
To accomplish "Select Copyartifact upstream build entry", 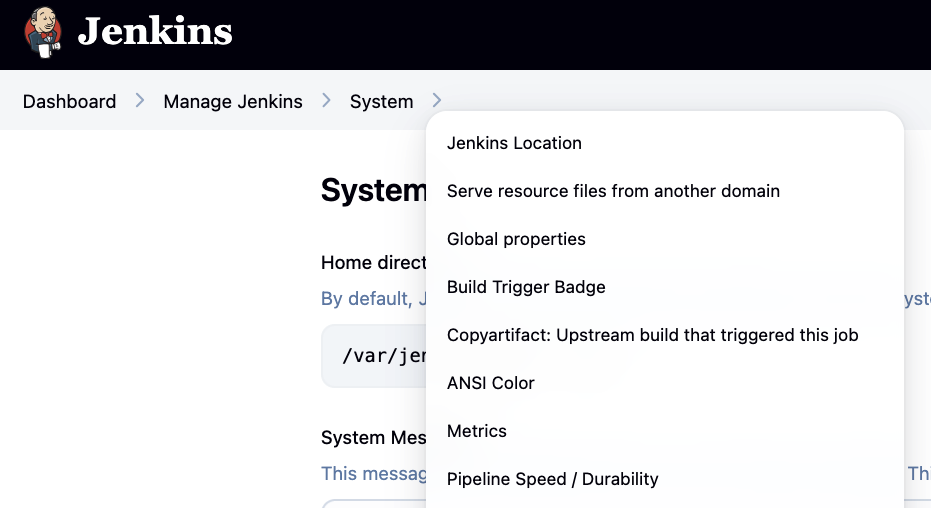I will [x=665, y=335].
